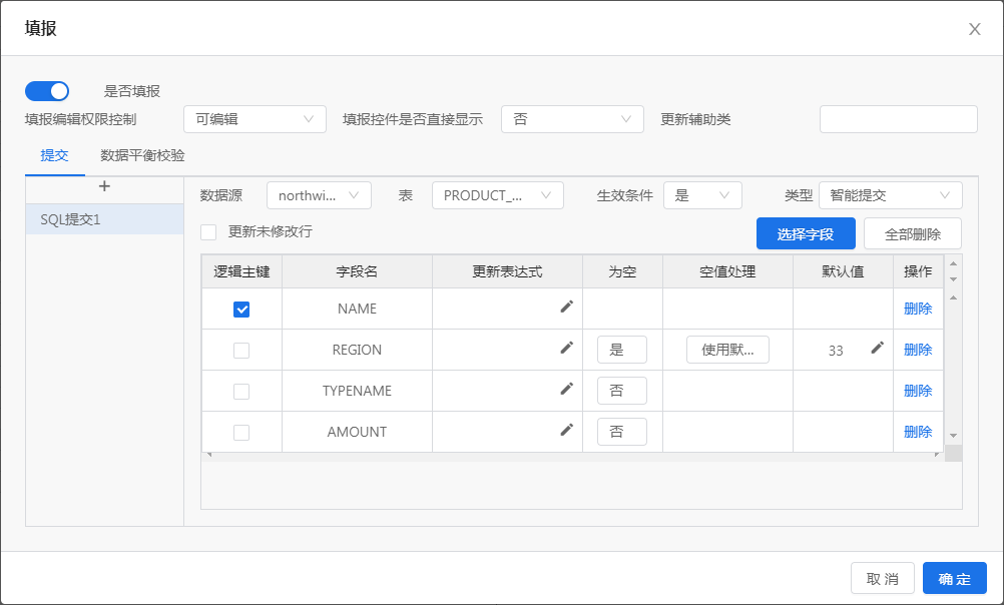Edit update expression for TYPENAME row

(x=567, y=389)
